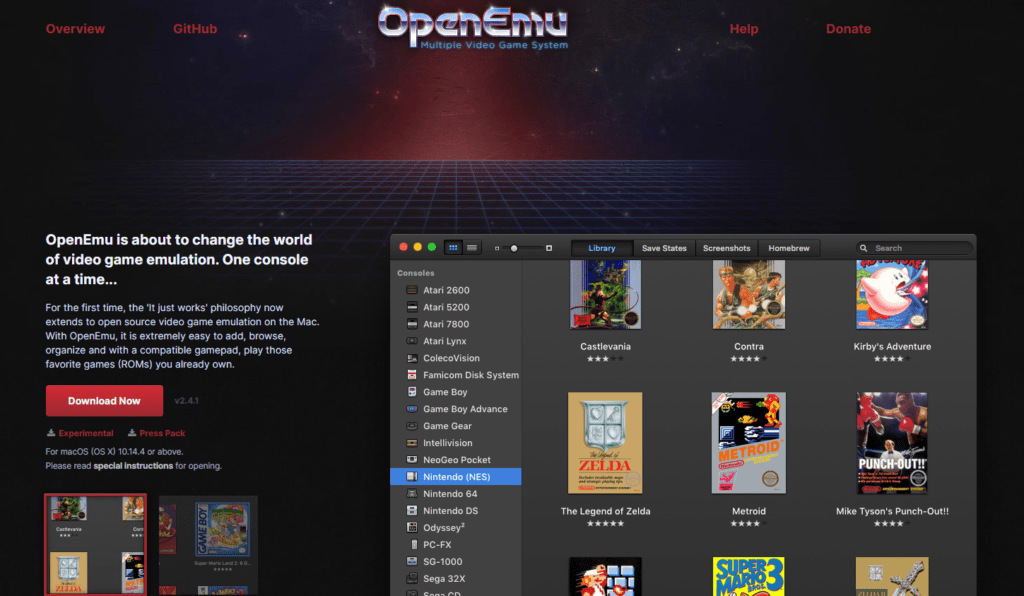Open the Save States tab

click(x=664, y=248)
